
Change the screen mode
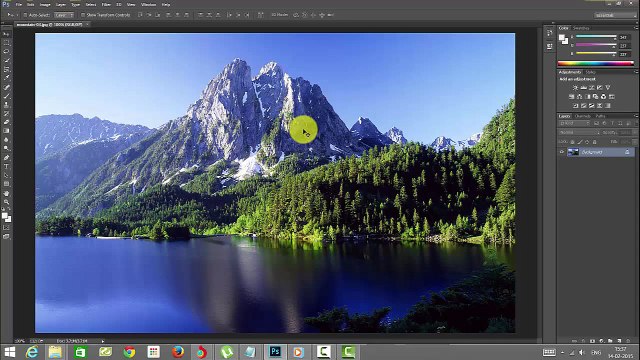[6, 236]
